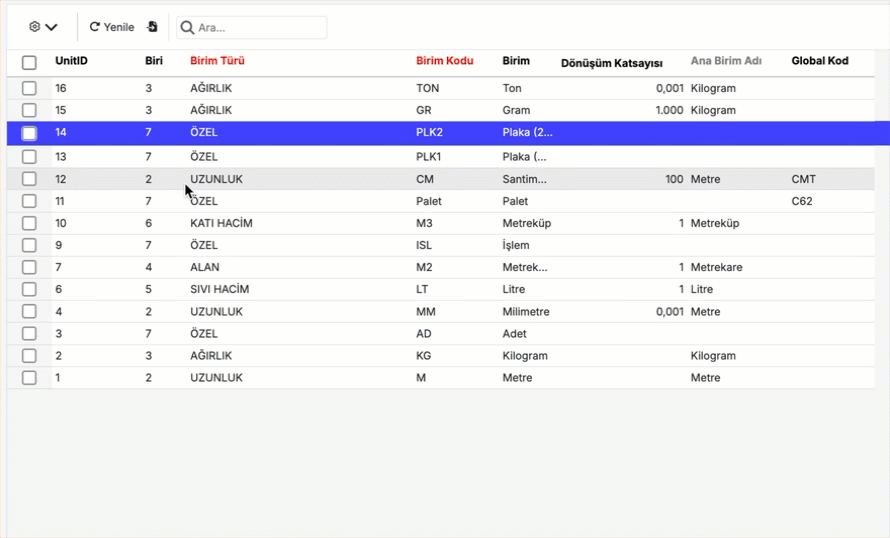
Task: Click the Ana Birim Adı header
Action: pos(725,61)
